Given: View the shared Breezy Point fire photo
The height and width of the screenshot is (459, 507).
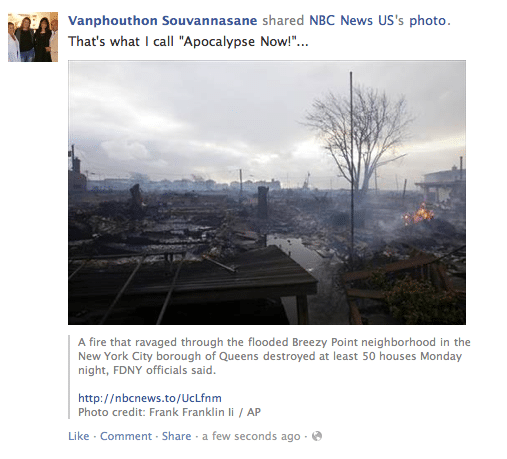Looking at the screenshot, I should [x=267, y=192].
